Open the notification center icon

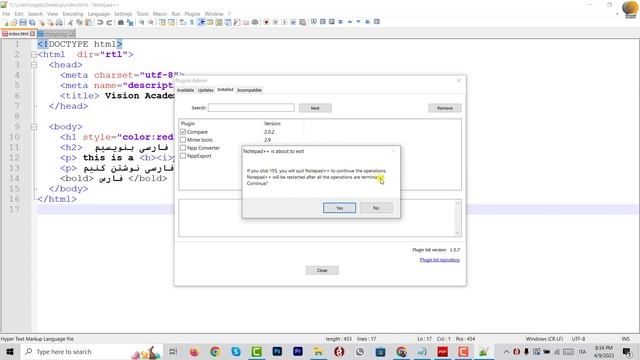tap(627, 351)
